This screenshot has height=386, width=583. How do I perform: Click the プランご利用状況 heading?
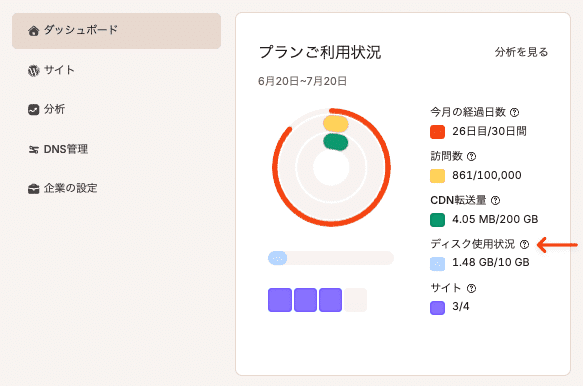(320, 52)
